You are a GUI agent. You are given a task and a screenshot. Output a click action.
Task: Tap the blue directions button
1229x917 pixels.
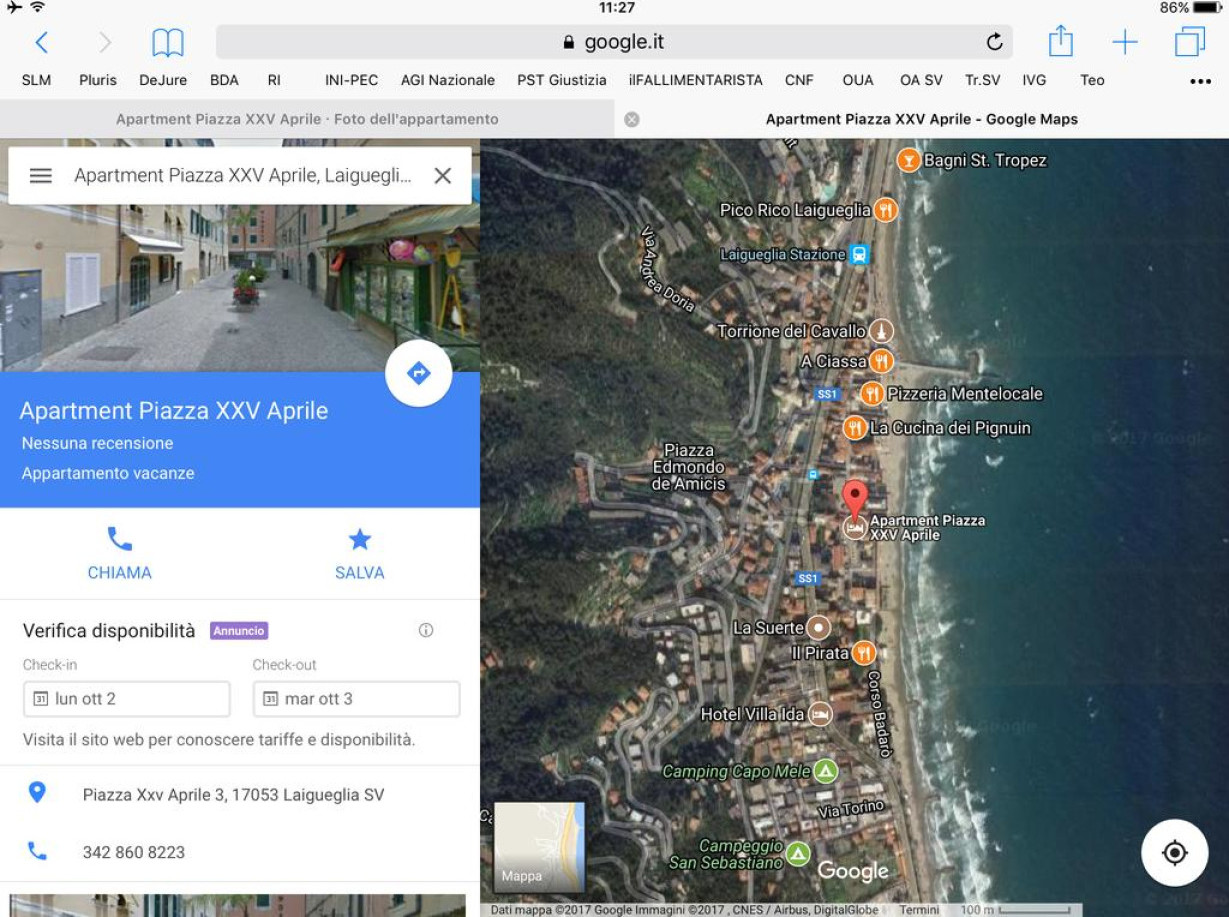coord(418,373)
